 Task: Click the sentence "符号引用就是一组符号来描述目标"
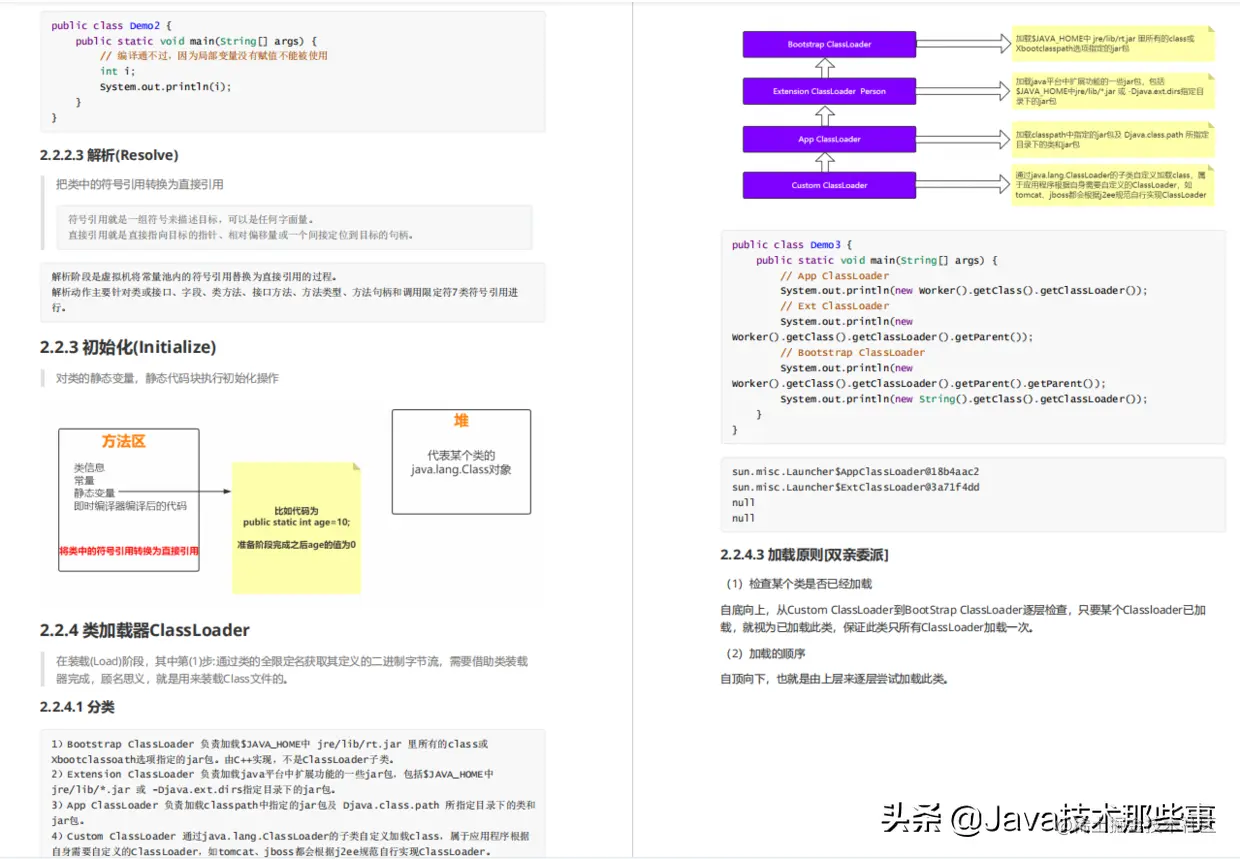(190, 219)
